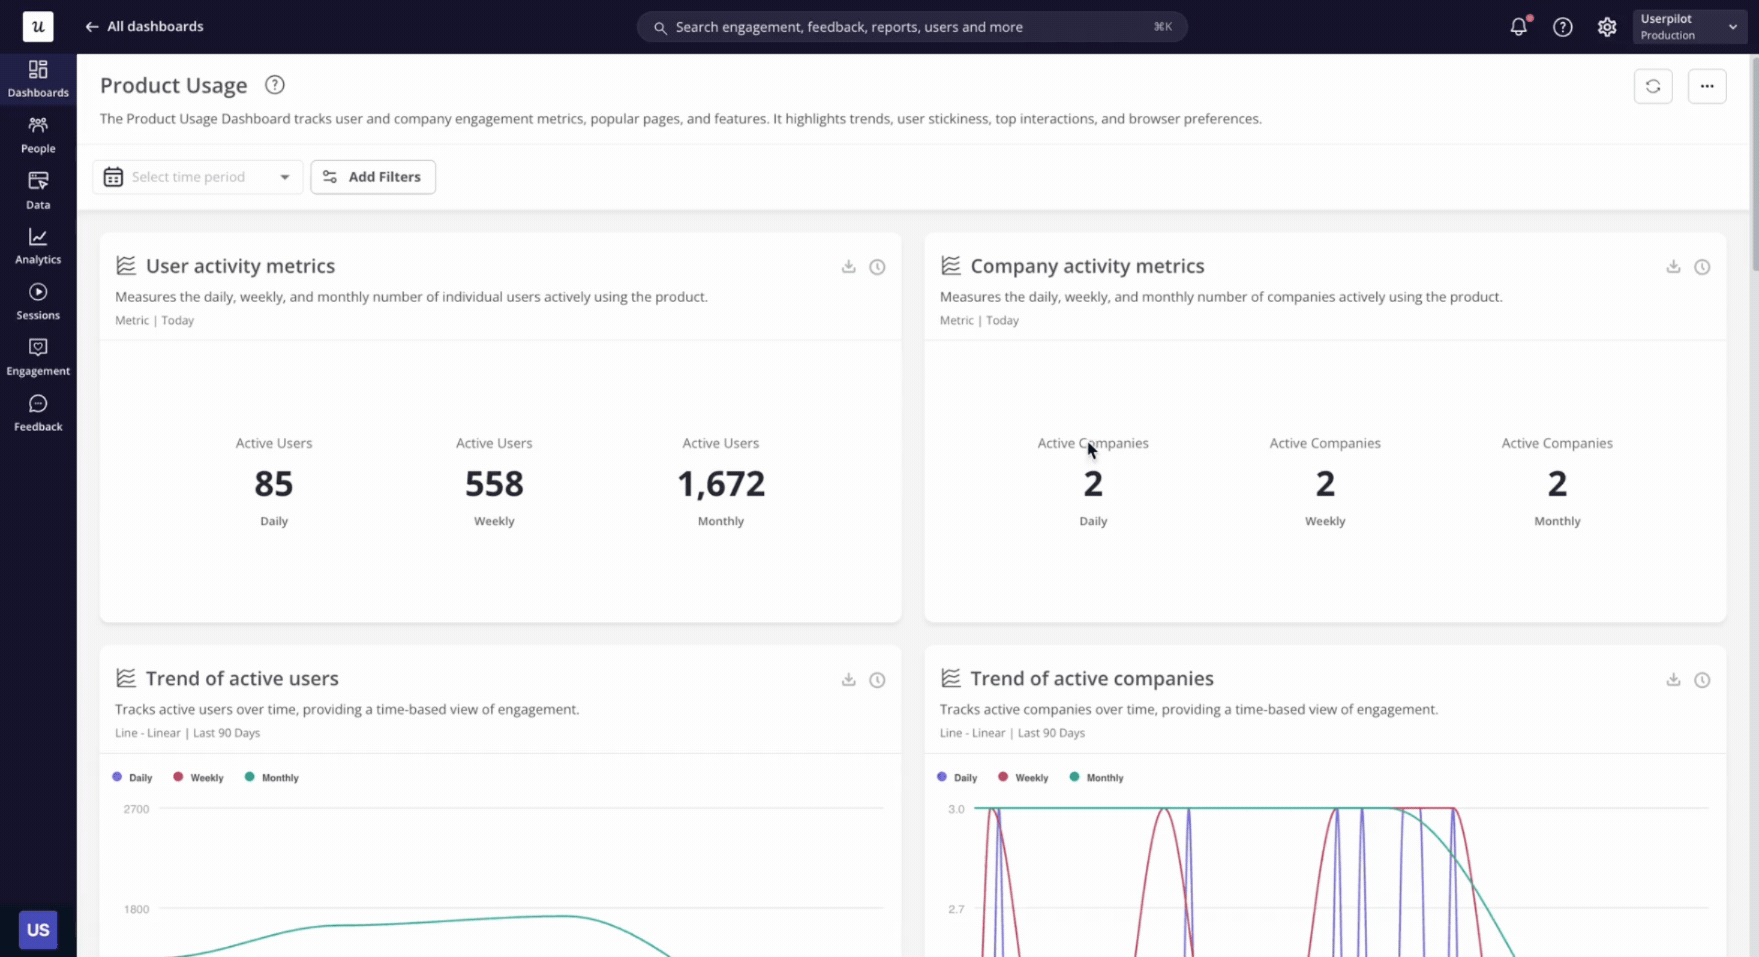Open the Trend of active users title
Image resolution: width=1759 pixels, height=957 pixels.
(242, 678)
